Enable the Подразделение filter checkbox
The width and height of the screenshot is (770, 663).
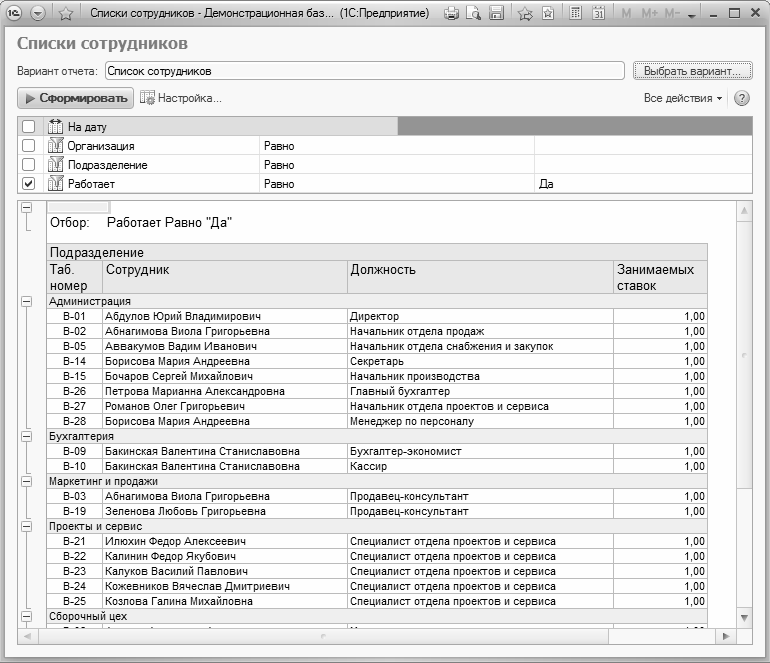point(28,165)
